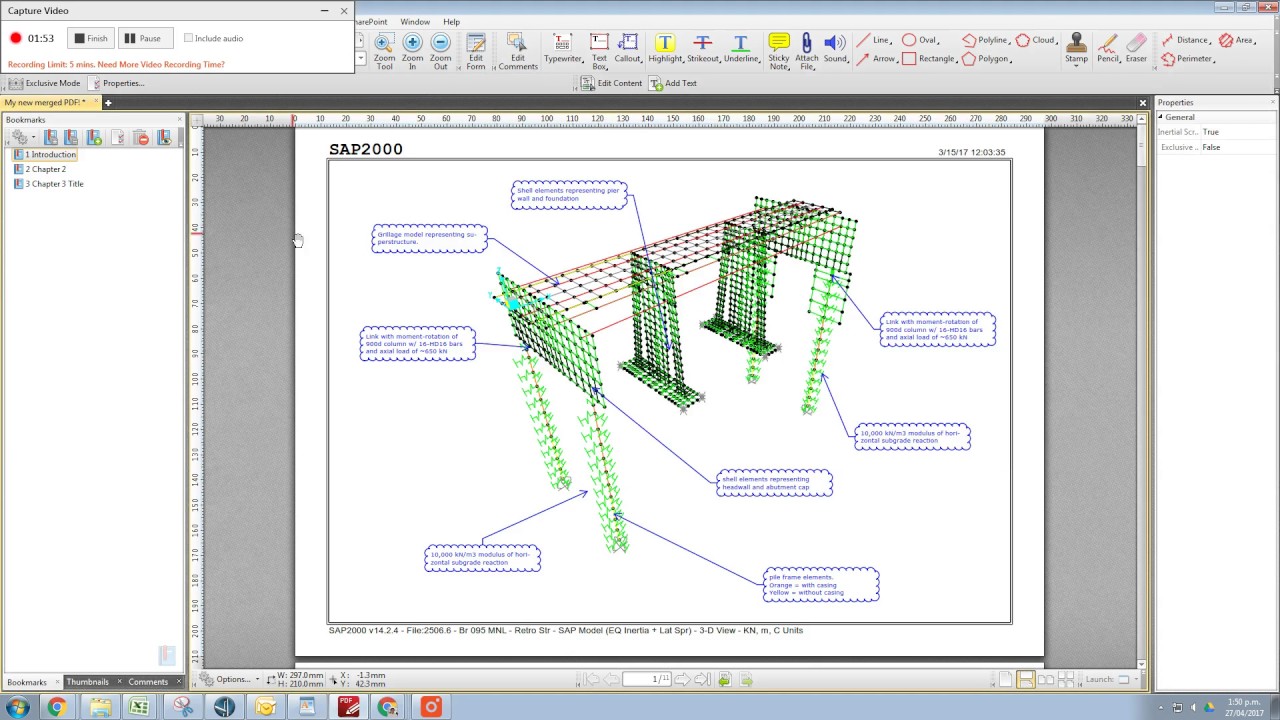The image size is (1280, 720).
Task: Enable continuous single page layout view
Action: [1026, 679]
